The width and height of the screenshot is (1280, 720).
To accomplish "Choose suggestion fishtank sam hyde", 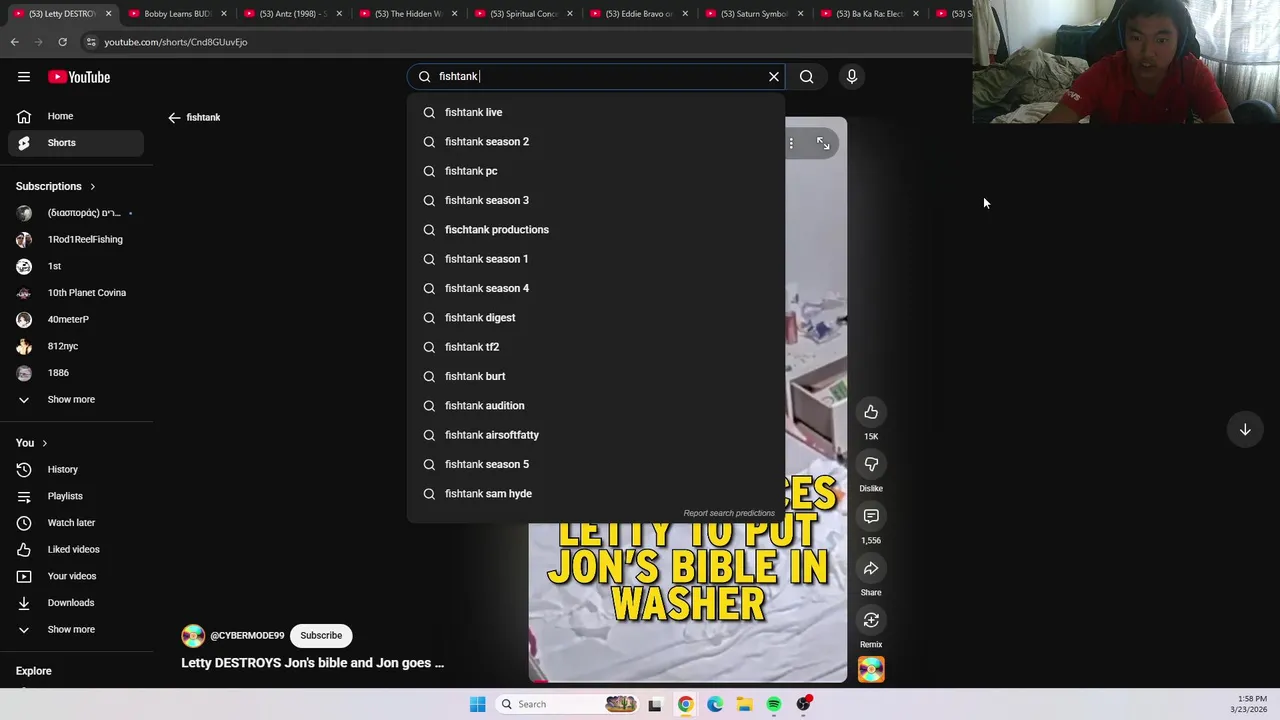I will [596, 494].
